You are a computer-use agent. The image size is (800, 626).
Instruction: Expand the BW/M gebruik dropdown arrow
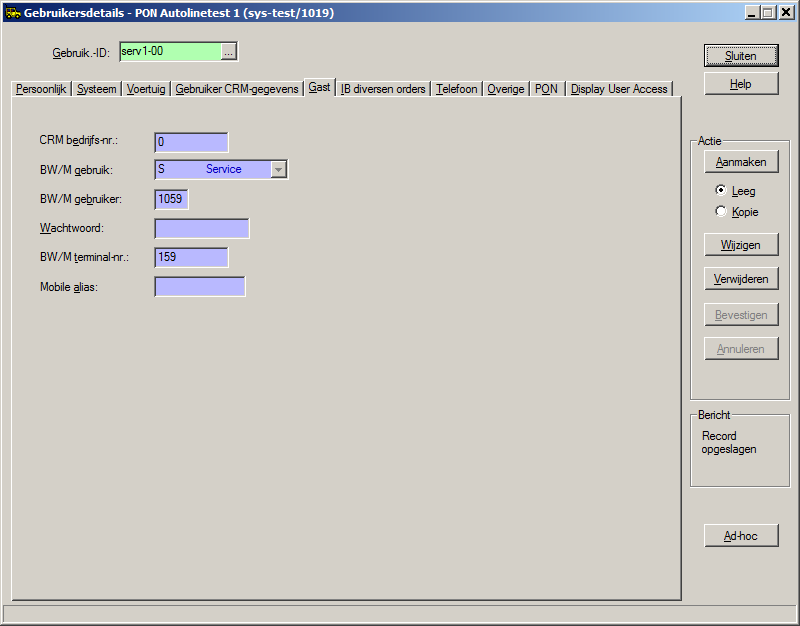point(279,169)
